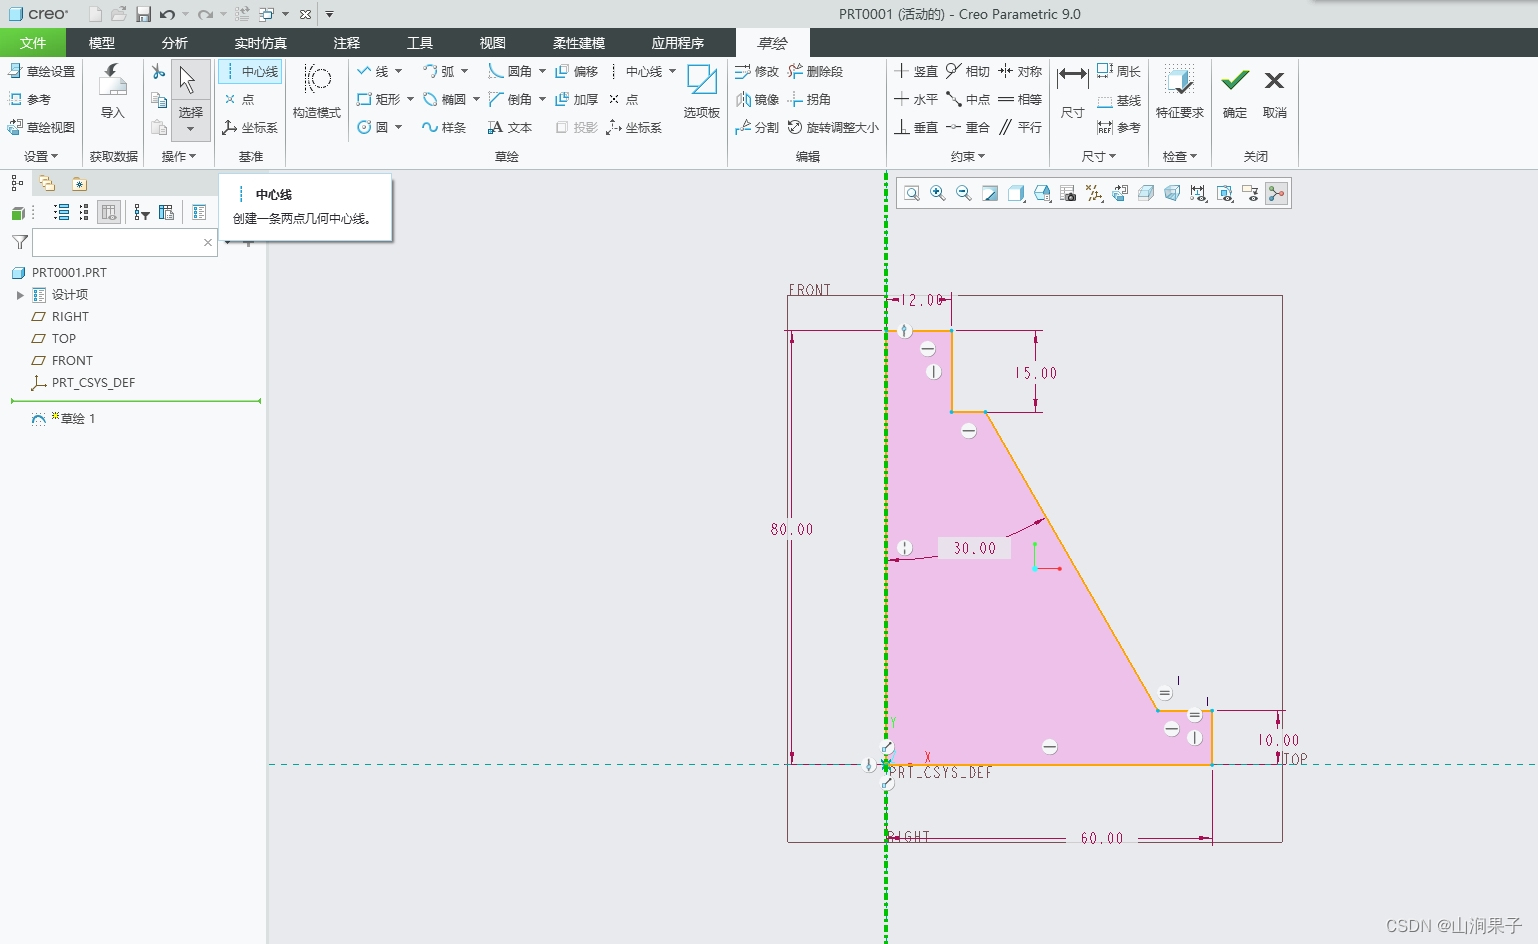The width and height of the screenshot is (1538, 944).
Task: Apply the Symmetric (对称) constraint
Action: pos(1020,71)
